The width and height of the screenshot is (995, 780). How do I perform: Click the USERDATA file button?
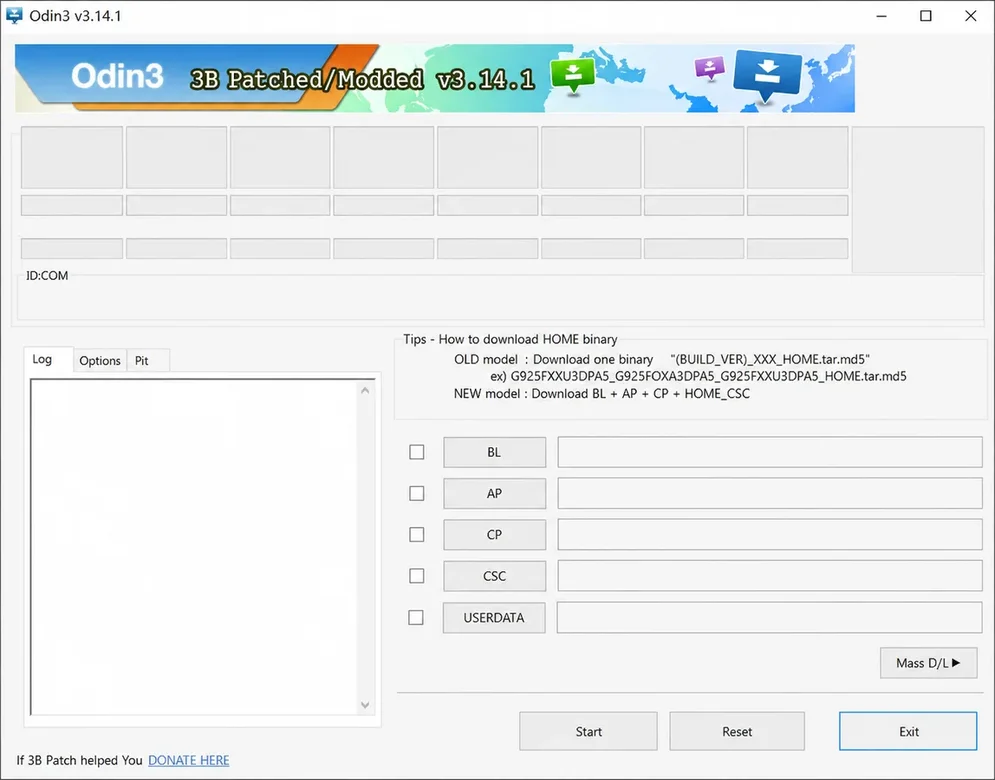pyautogui.click(x=494, y=618)
